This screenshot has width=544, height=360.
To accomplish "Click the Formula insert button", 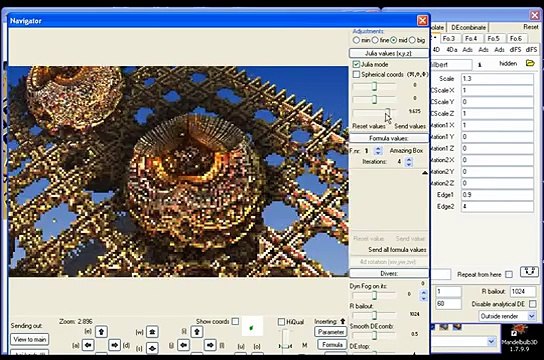I will point(332,344).
